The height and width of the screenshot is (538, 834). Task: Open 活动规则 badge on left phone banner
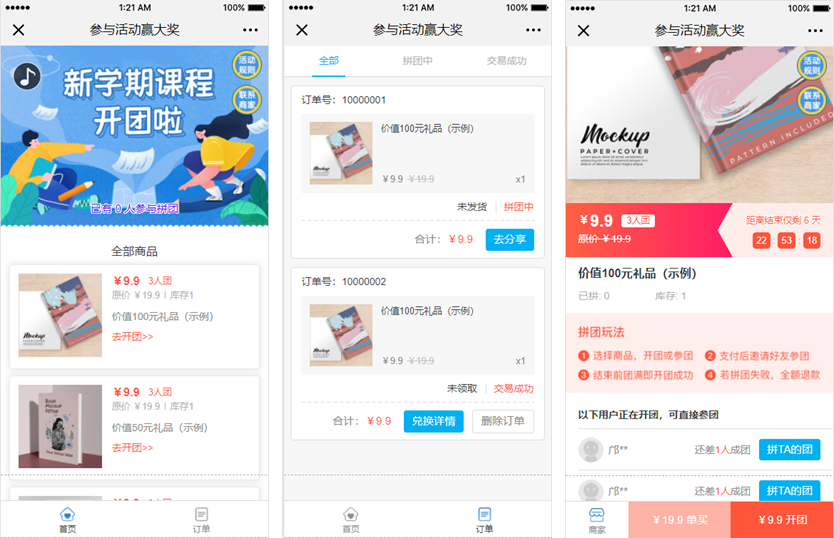[247, 65]
